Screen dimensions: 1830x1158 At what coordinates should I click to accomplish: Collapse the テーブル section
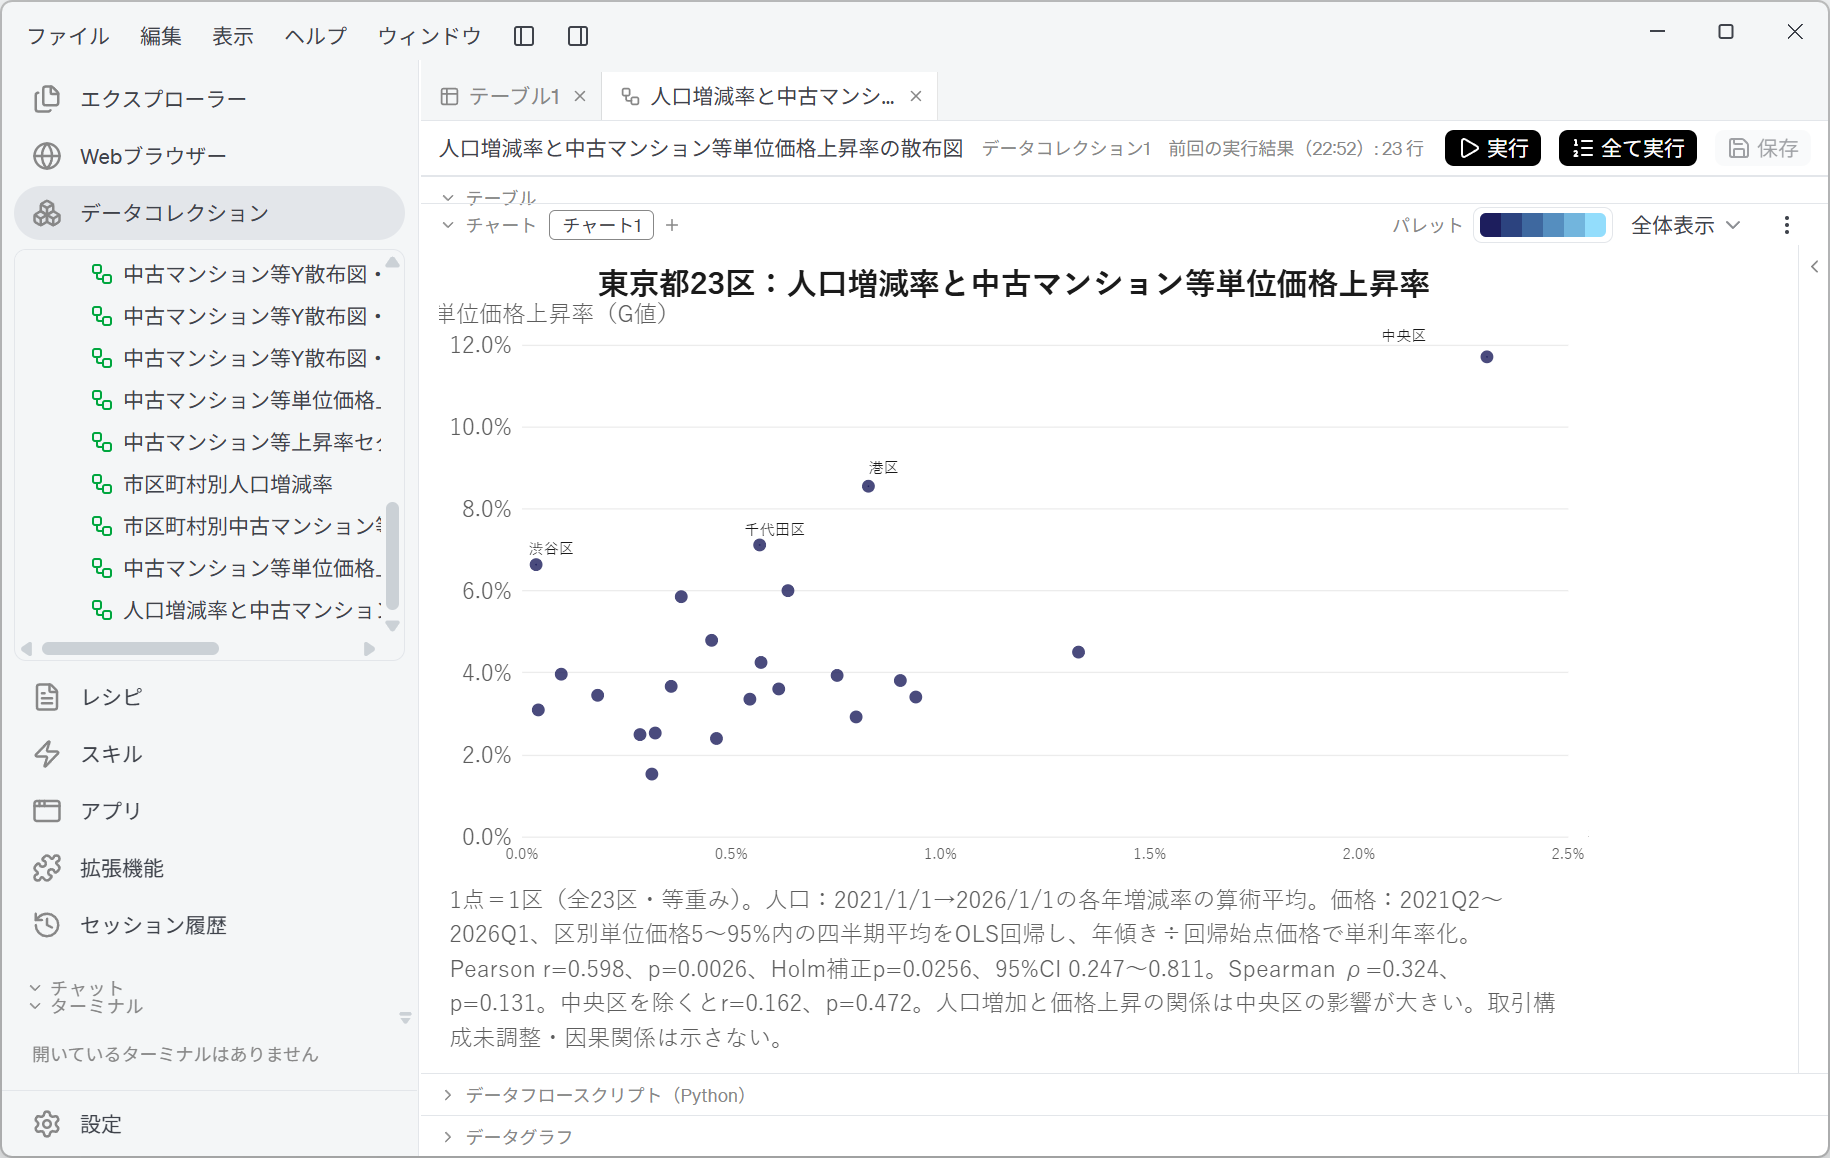448,198
